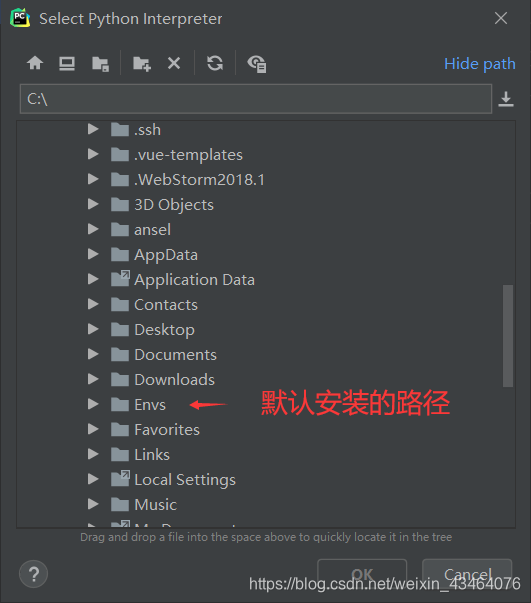Jump to Desktop directory icon
This screenshot has height=603, width=531.
(67, 63)
